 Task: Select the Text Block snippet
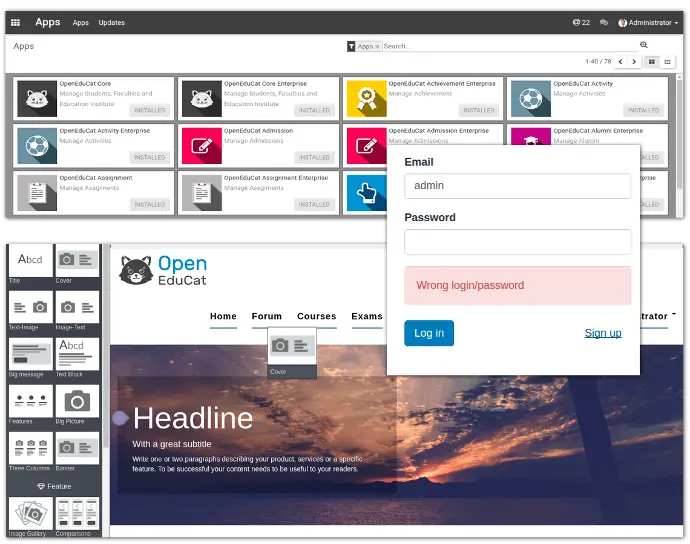77,358
